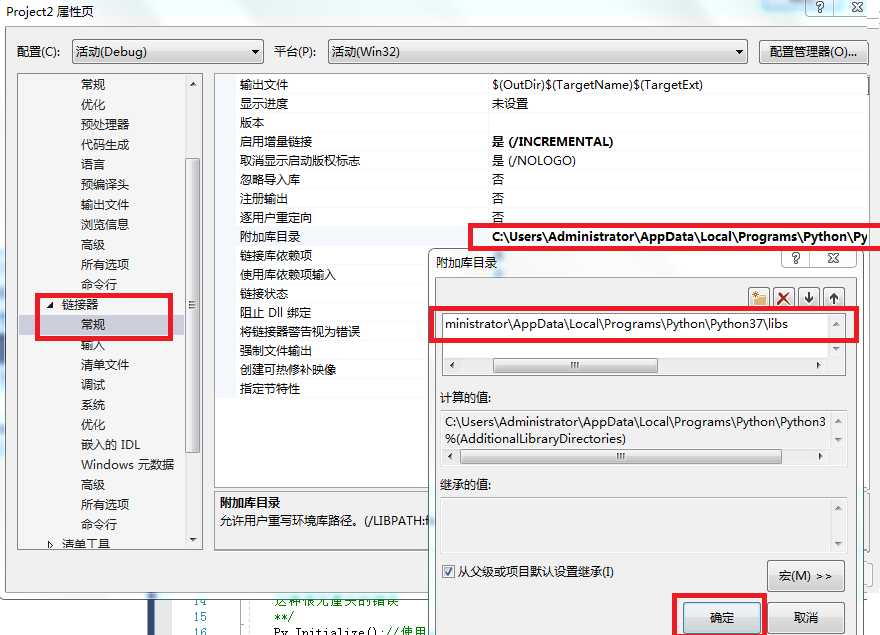This screenshot has height=635, width=880.
Task: Click the 取消 button
Action: (806, 618)
